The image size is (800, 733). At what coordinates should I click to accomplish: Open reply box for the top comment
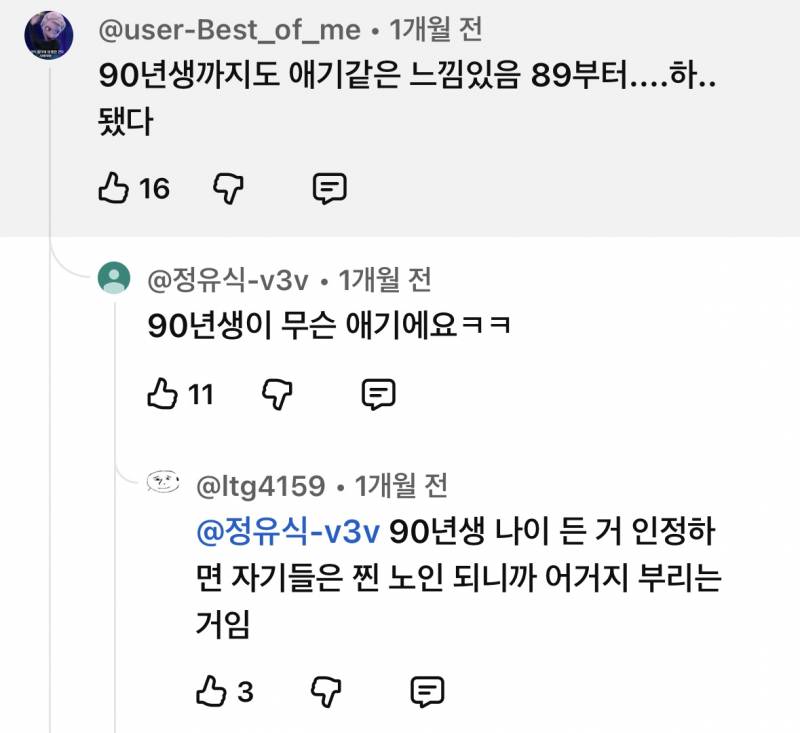pyautogui.click(x=330, y=186)
